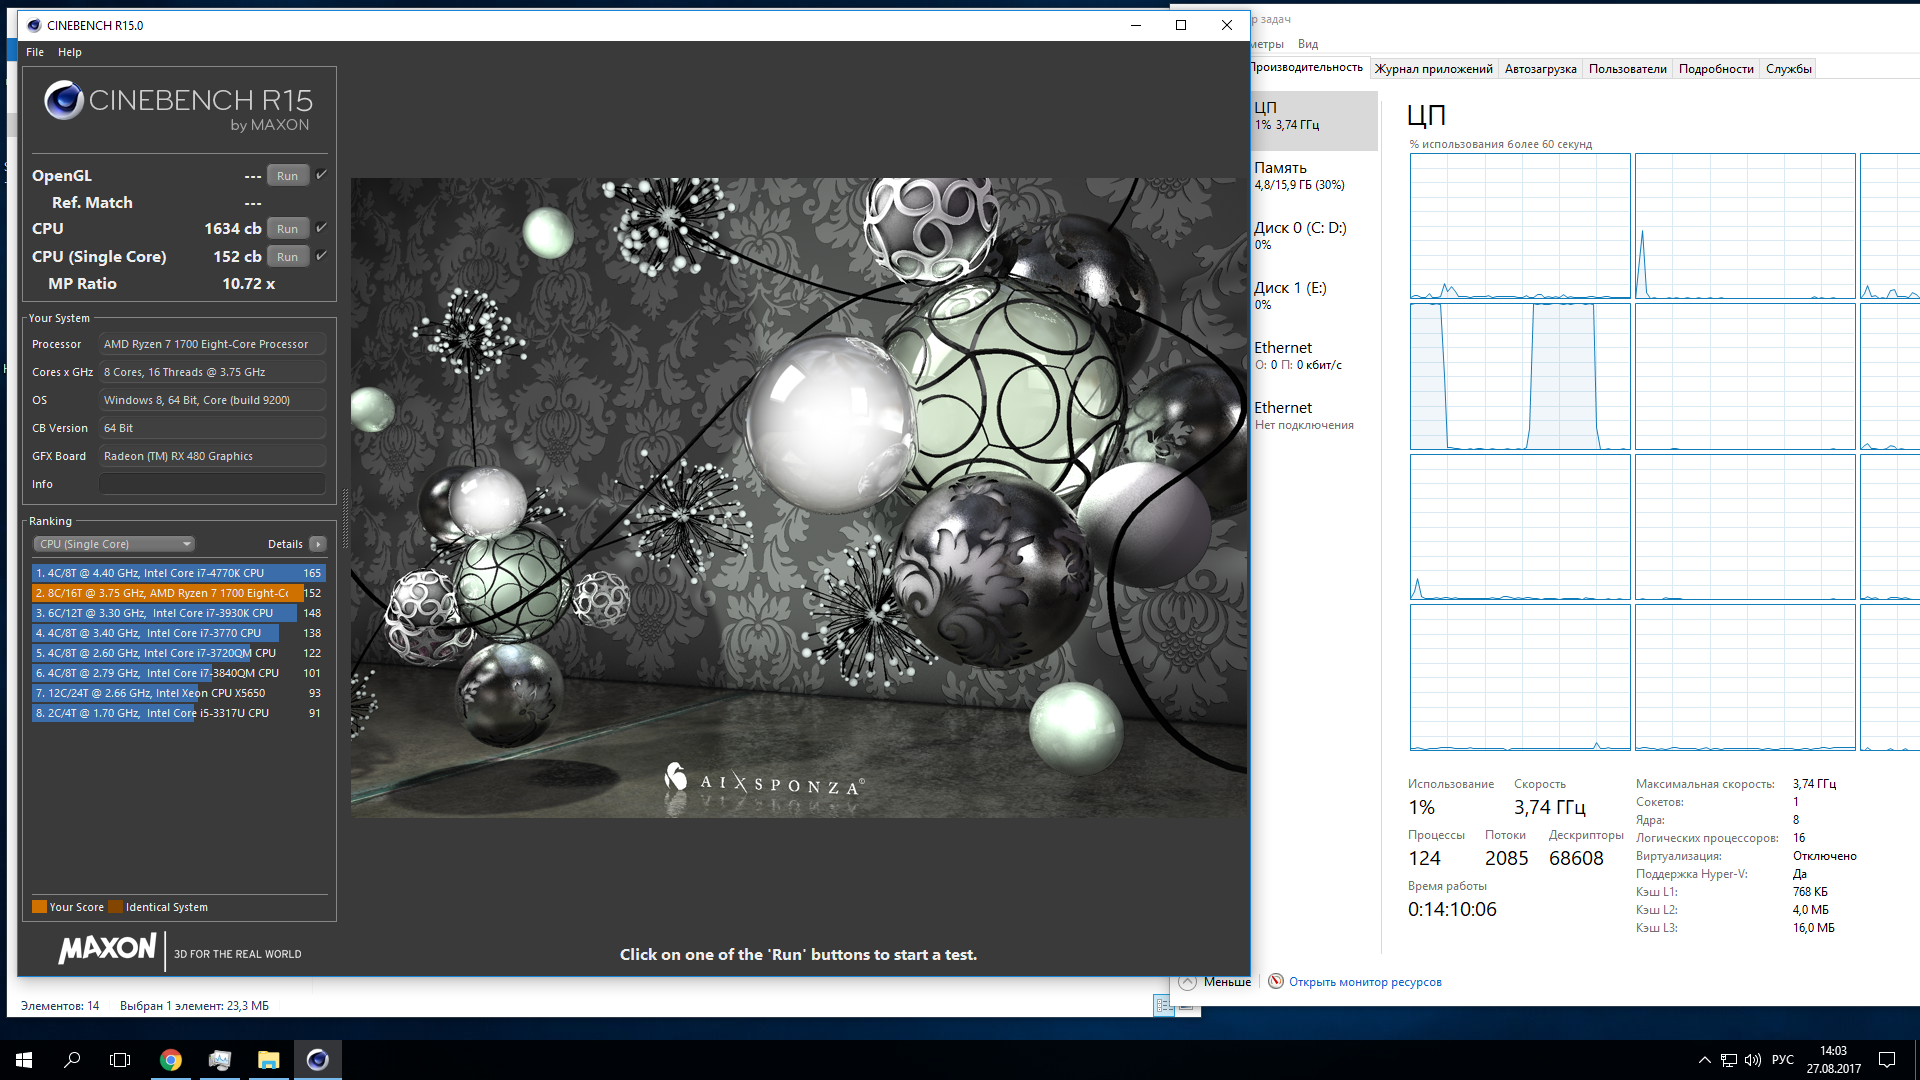Run the CPU Single Core test
The width and height of the screenshot is (1920, 1080).
click(287, 257)
